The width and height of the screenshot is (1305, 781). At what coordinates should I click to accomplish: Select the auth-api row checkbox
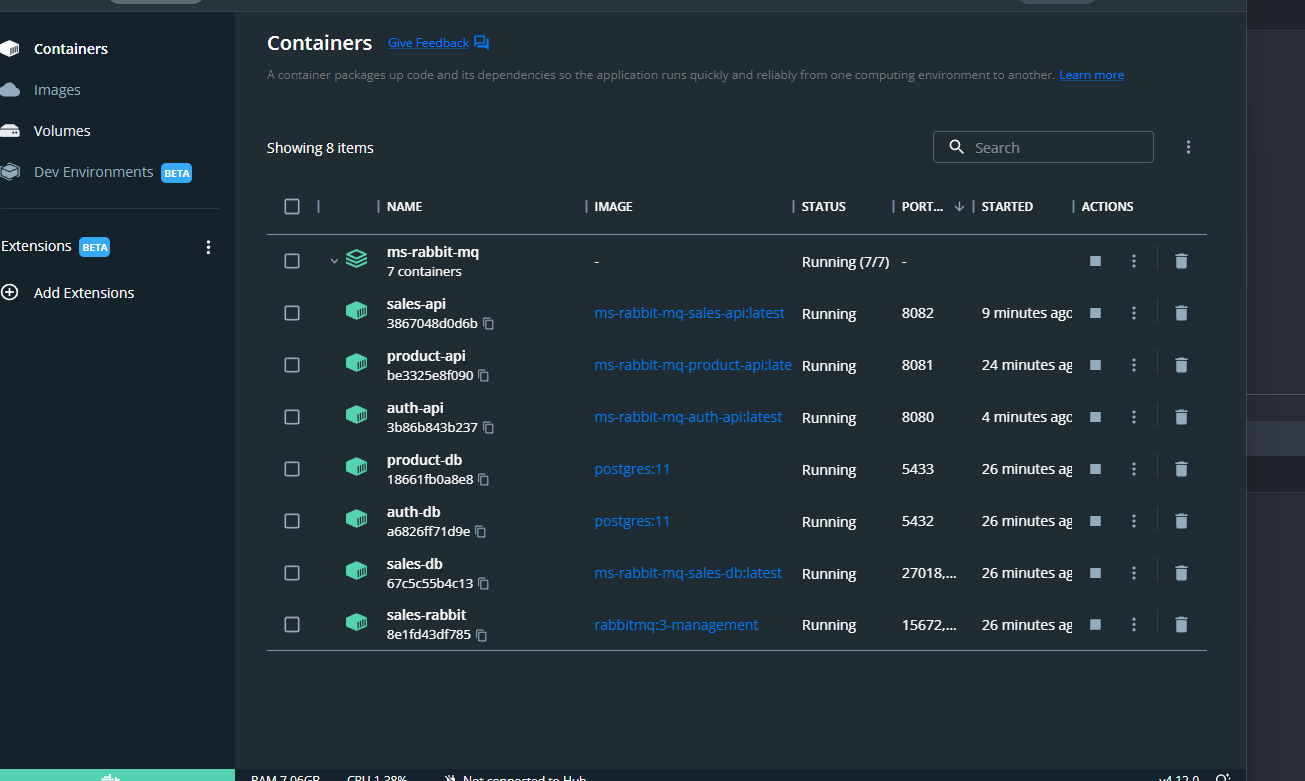292,417
